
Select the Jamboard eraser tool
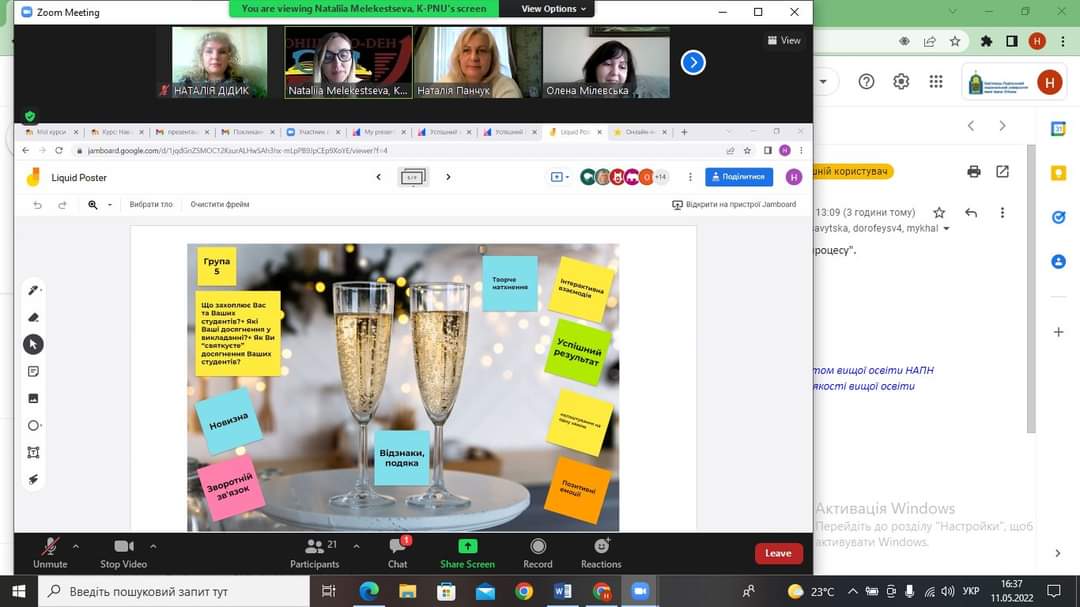[x=33, y=317]
